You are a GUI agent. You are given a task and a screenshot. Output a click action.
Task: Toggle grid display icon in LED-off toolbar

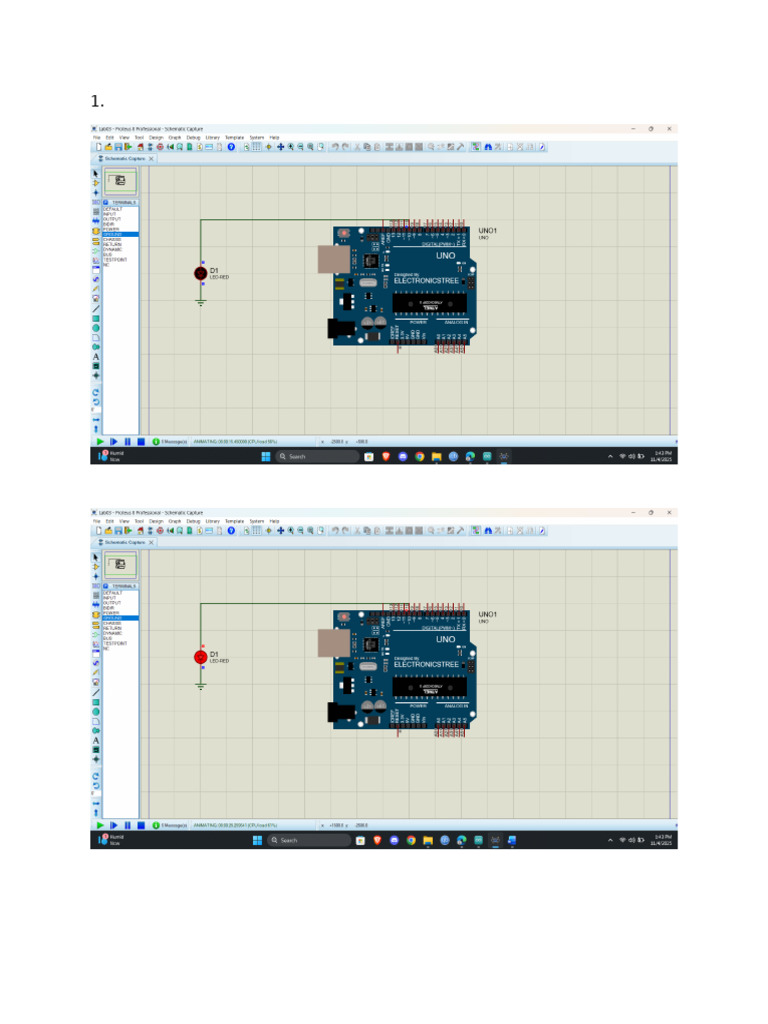(256, 147)
